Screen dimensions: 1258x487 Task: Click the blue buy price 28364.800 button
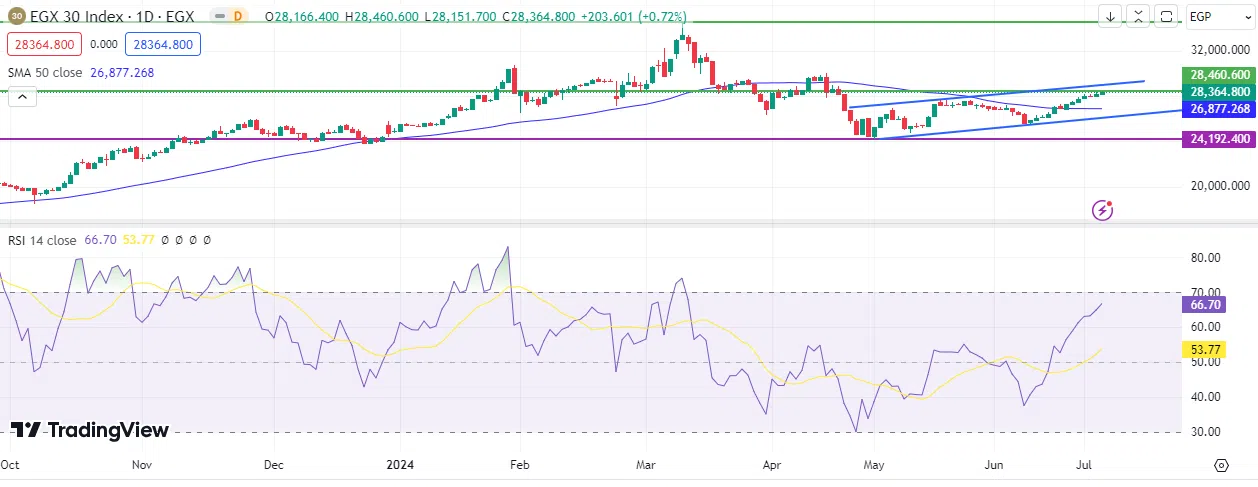(x=165, y=44)
